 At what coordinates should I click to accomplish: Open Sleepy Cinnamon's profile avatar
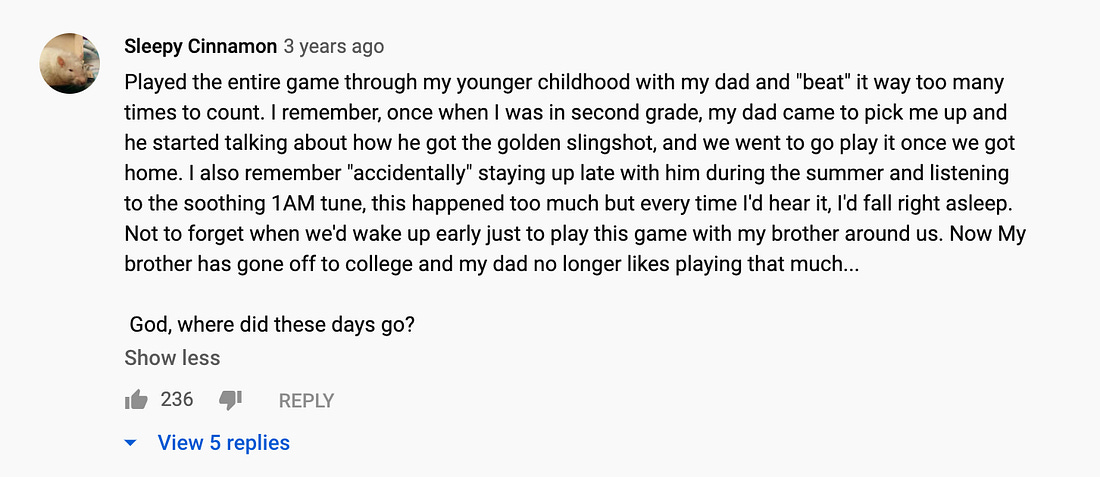tap(69, 63)
